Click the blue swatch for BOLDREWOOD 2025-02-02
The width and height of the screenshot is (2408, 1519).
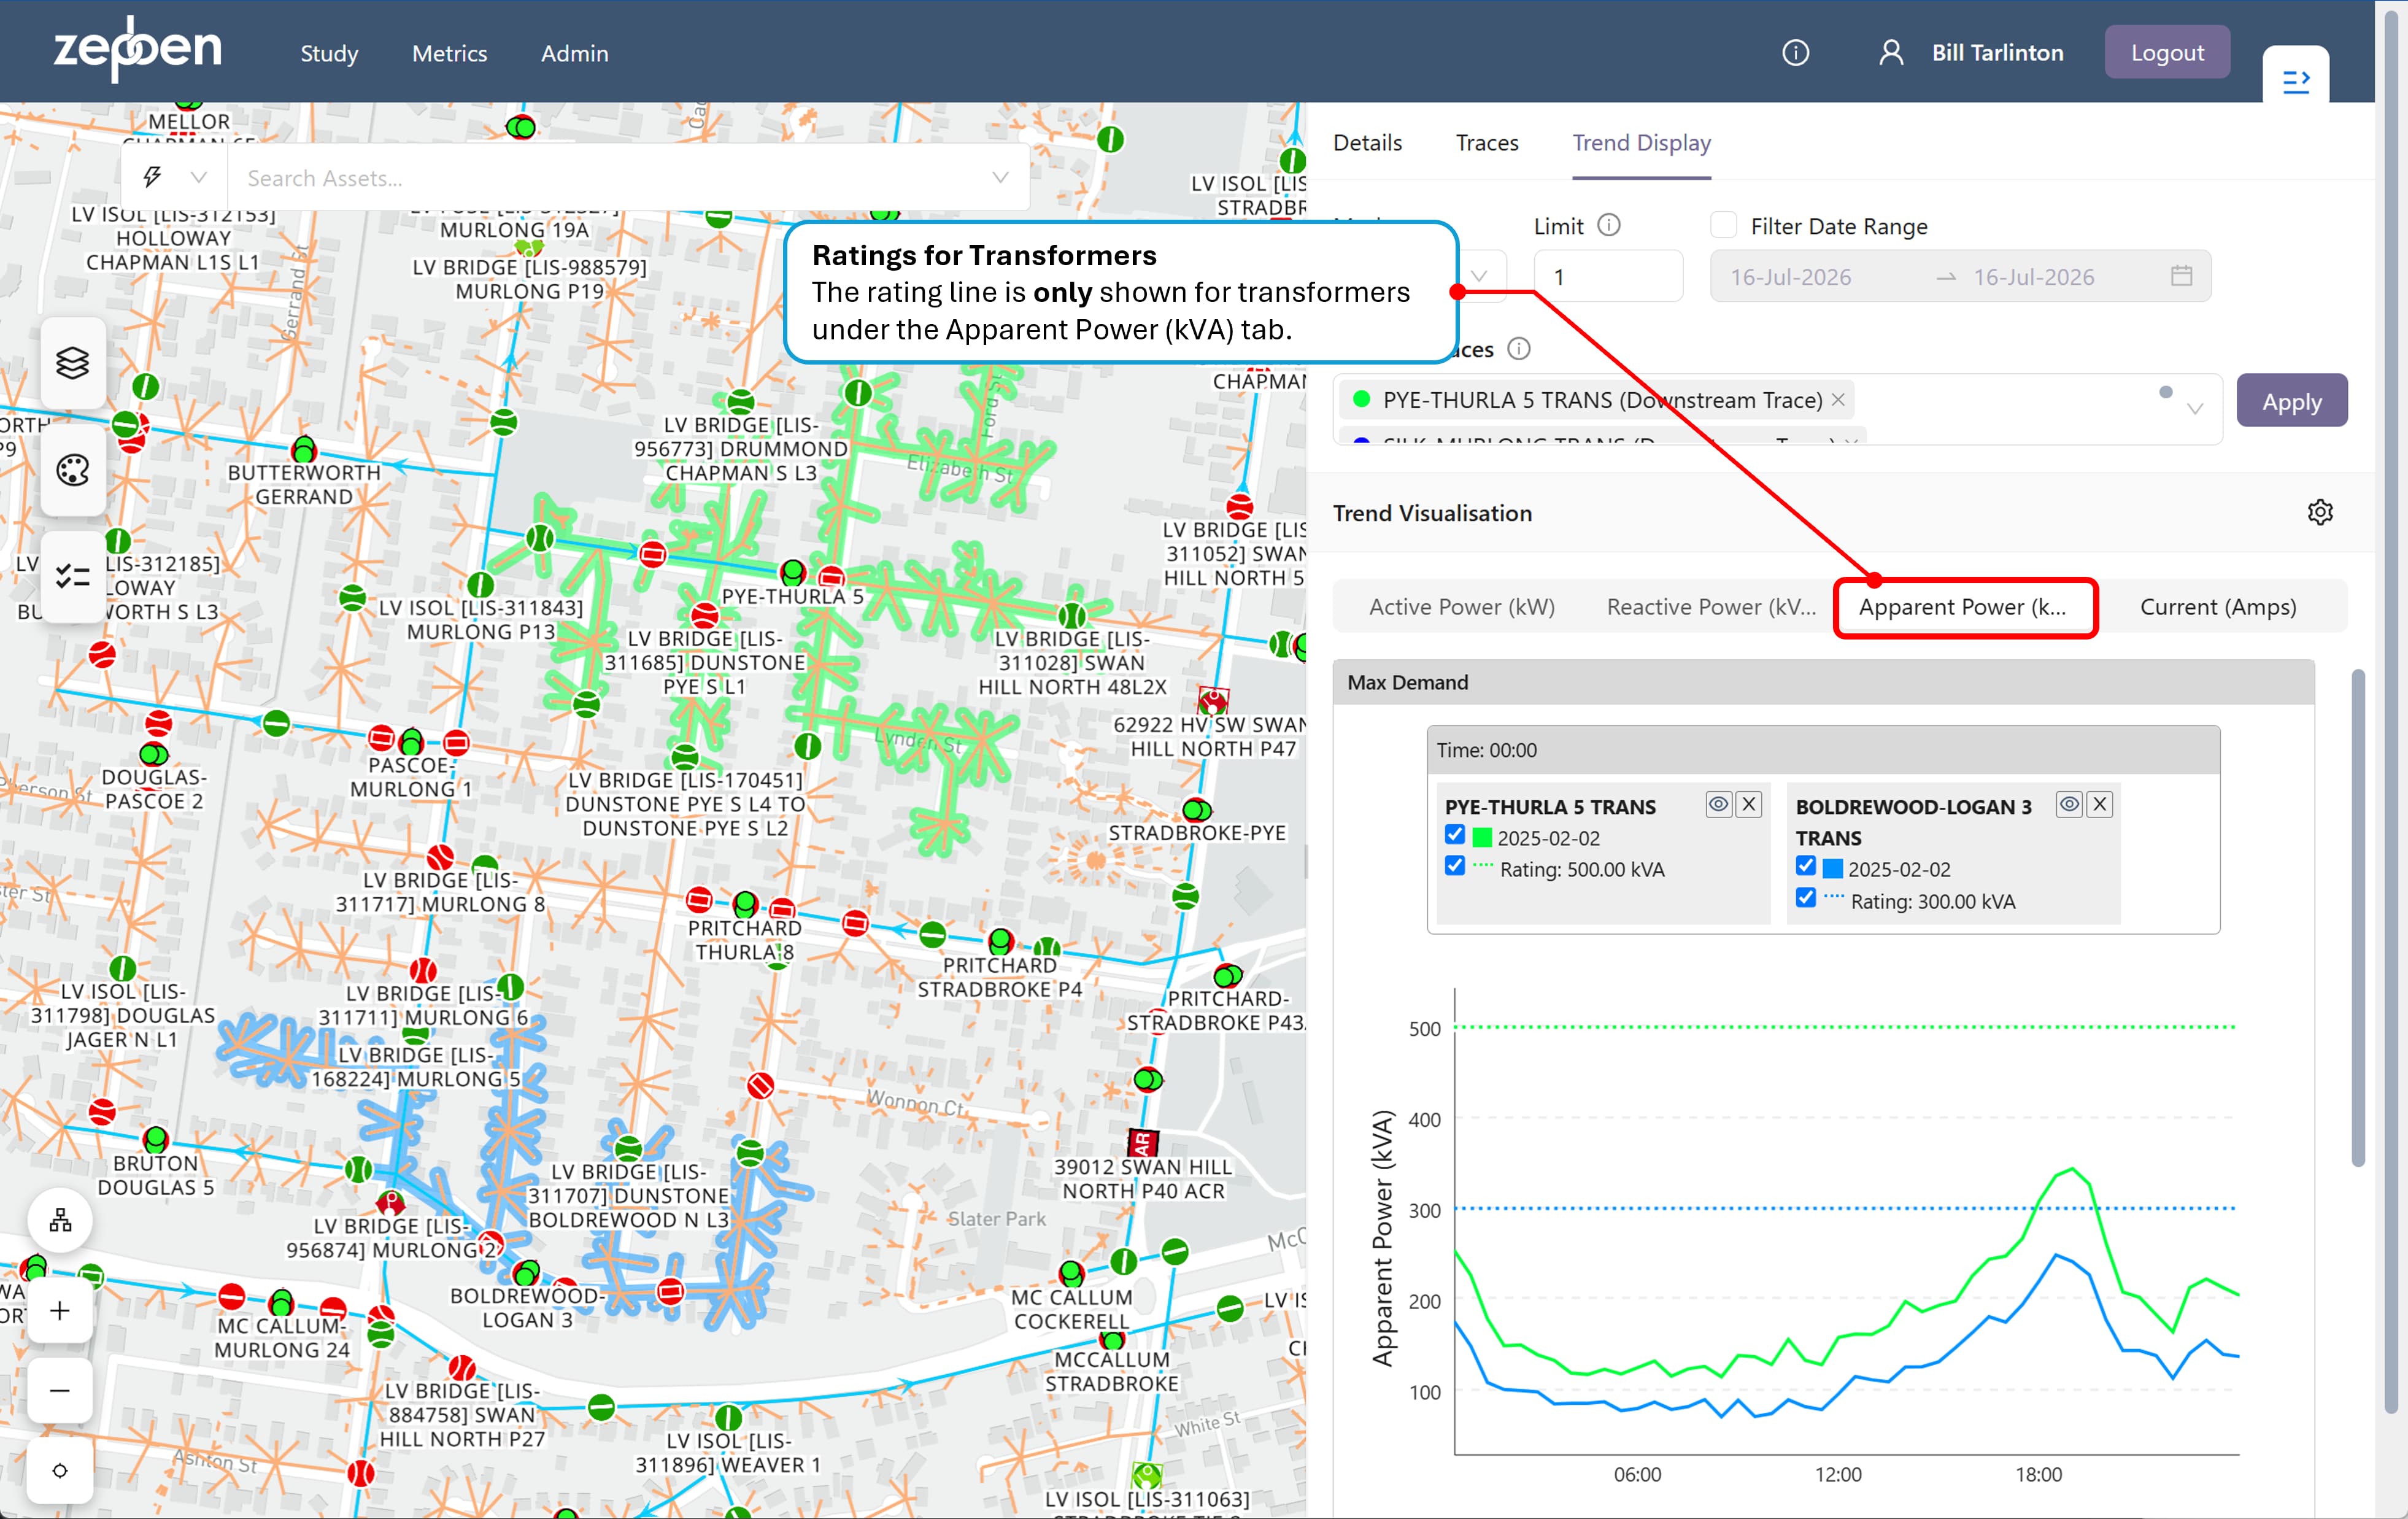pyautogui.click(x=1833, y=868)
